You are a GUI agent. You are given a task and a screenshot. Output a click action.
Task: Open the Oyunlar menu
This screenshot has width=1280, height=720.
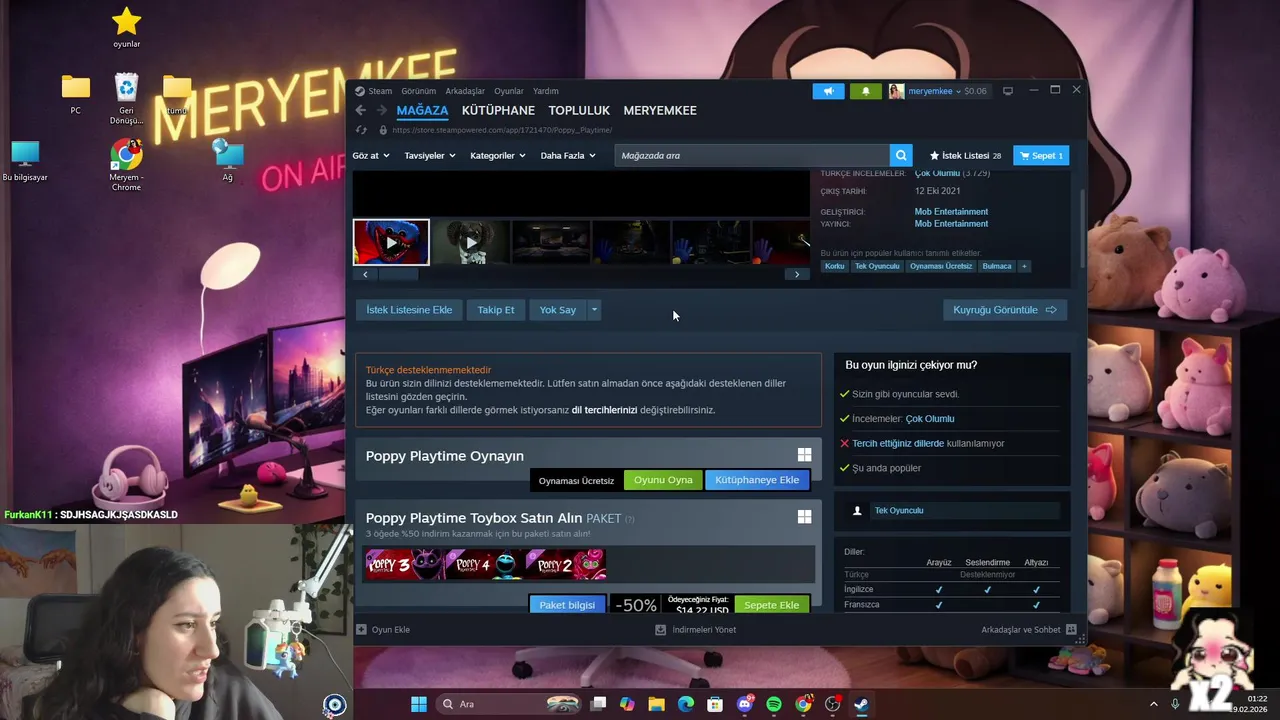[509, 91]
